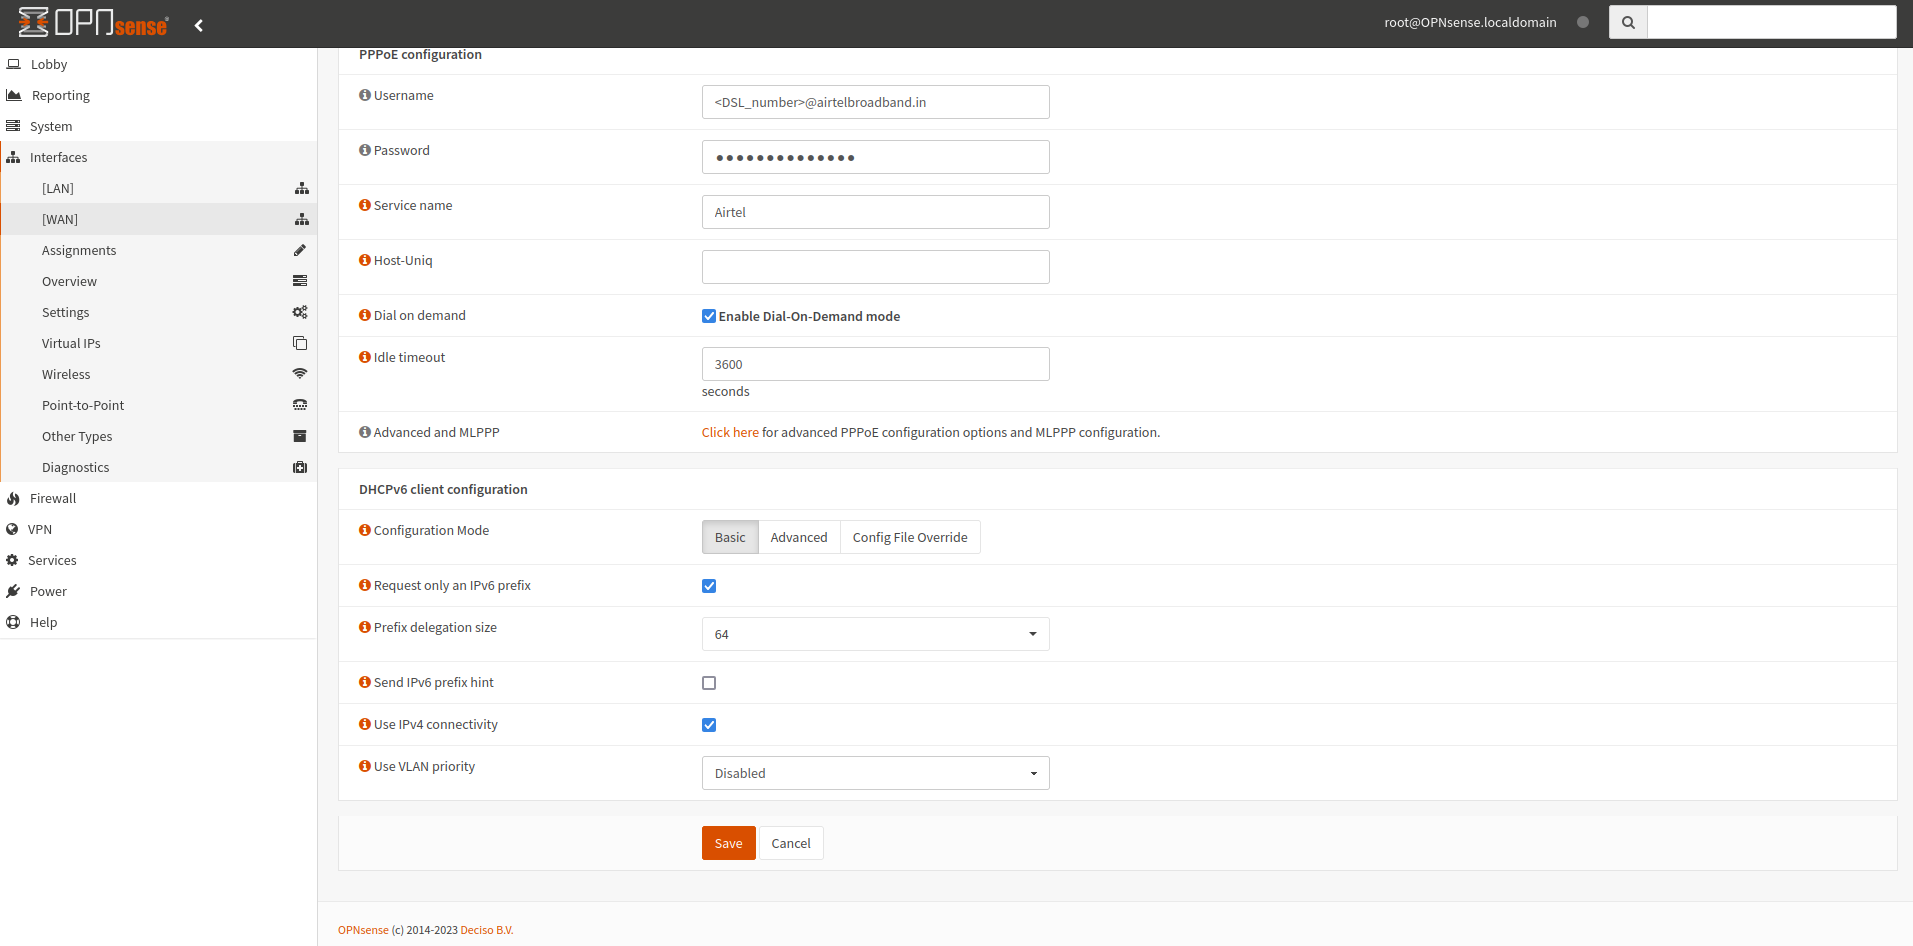Show help for Idle timeout
1913x946 pixels.
365,357
